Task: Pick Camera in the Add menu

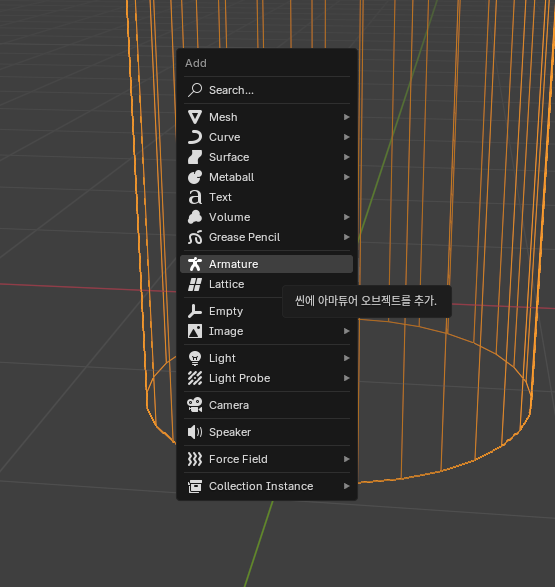Action: (x=266, y=405)
